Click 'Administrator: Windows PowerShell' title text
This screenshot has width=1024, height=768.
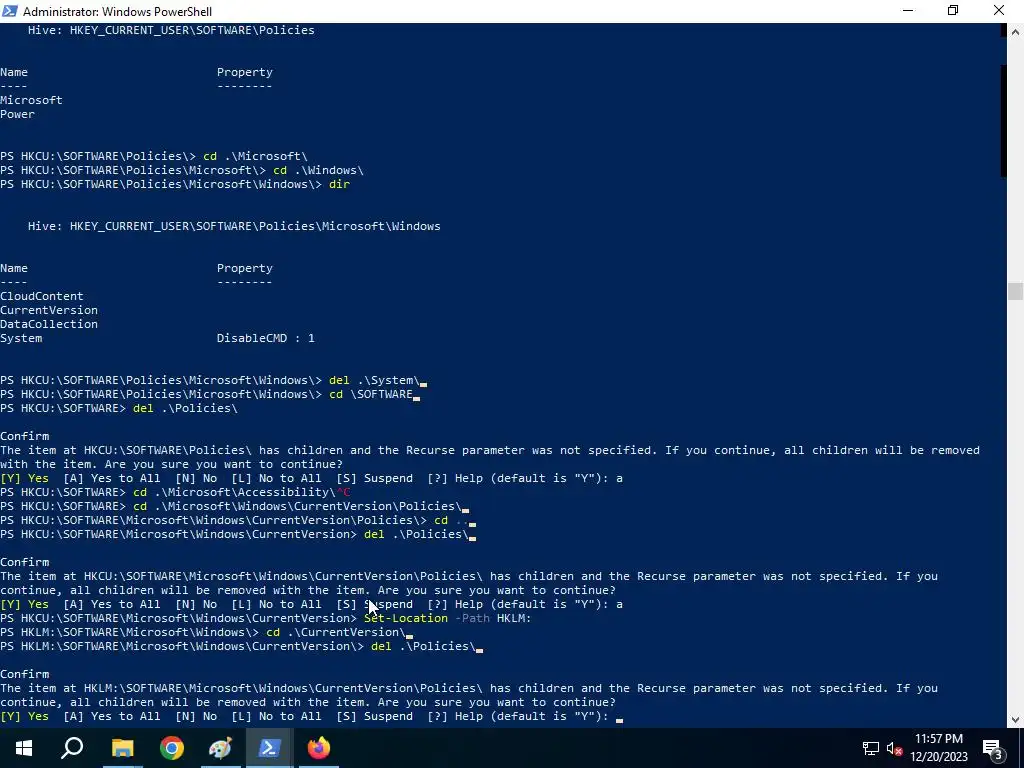pos(117,11)
